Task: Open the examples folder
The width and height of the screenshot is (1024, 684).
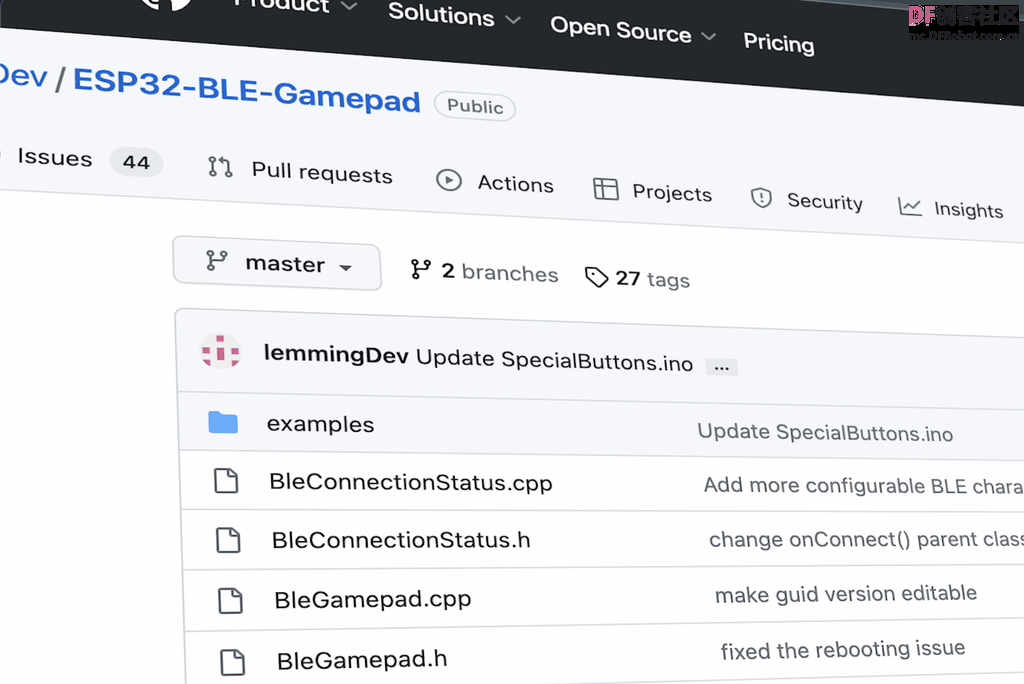Action: tap(320, 424)
